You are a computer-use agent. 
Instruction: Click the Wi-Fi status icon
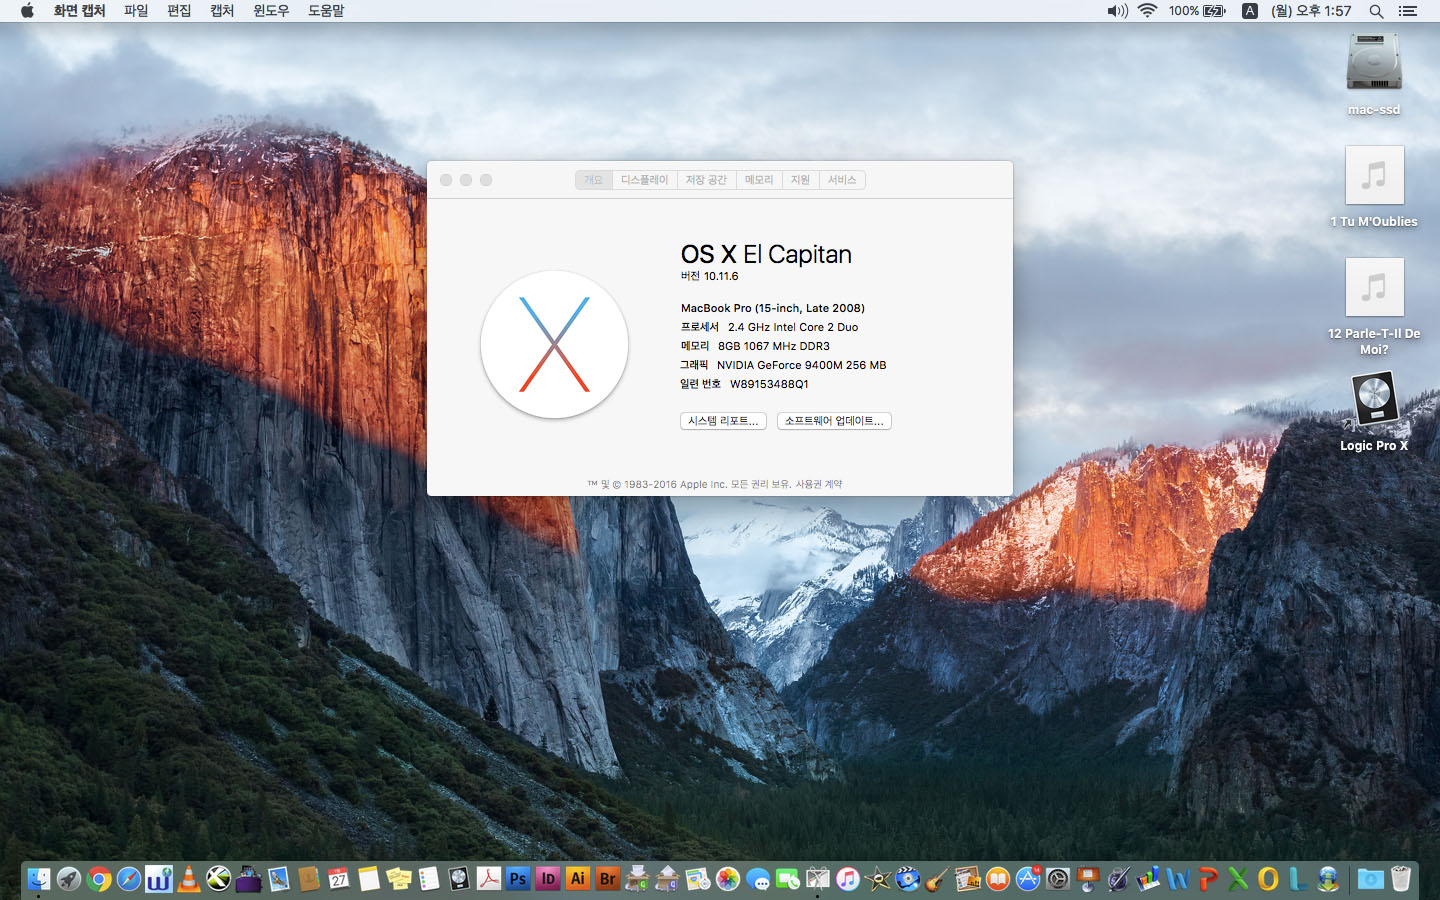point(1147,11)
